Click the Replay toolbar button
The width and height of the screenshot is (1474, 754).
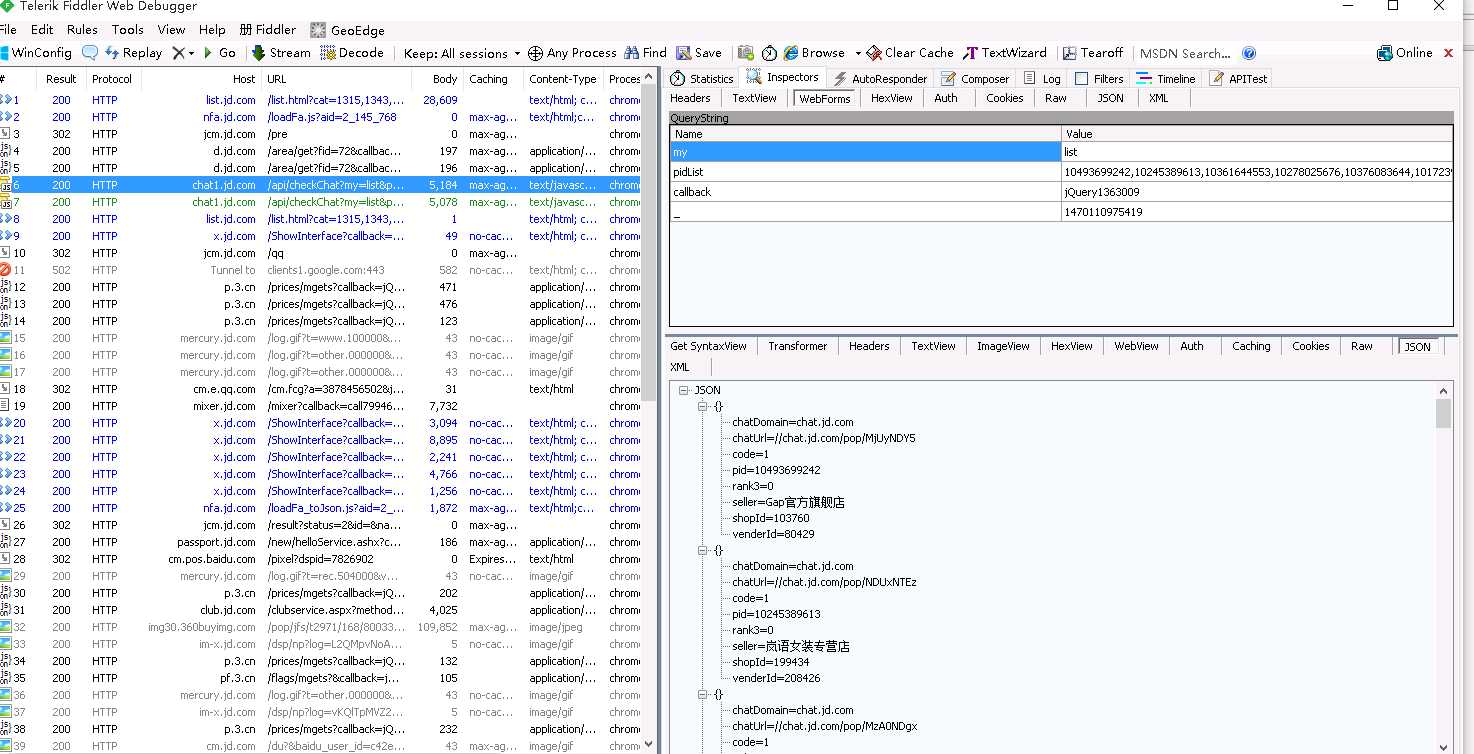coord(133,53)
